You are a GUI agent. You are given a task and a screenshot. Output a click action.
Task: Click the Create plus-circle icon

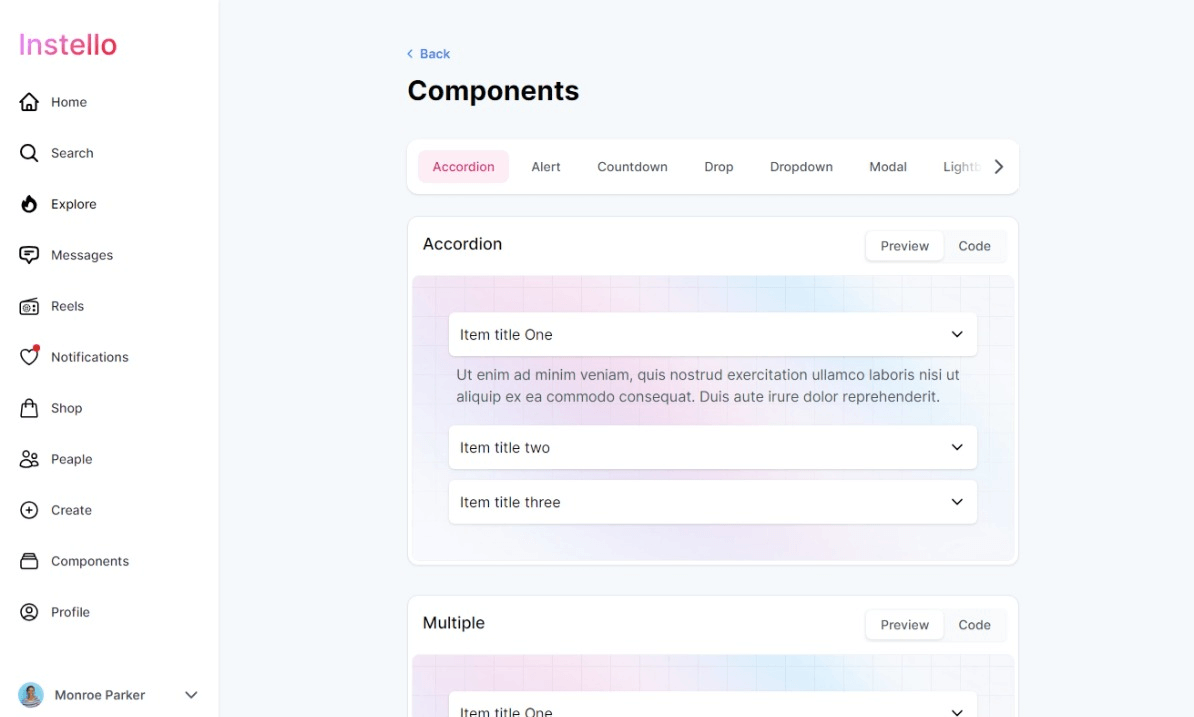(29, 510)
